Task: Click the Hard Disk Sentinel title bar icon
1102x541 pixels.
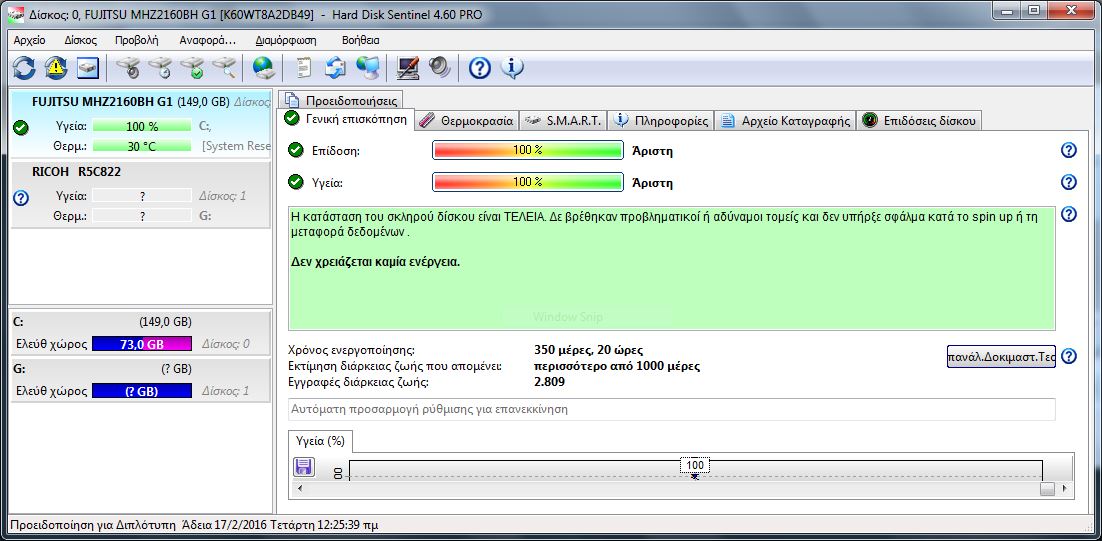Action: point(14,13)
